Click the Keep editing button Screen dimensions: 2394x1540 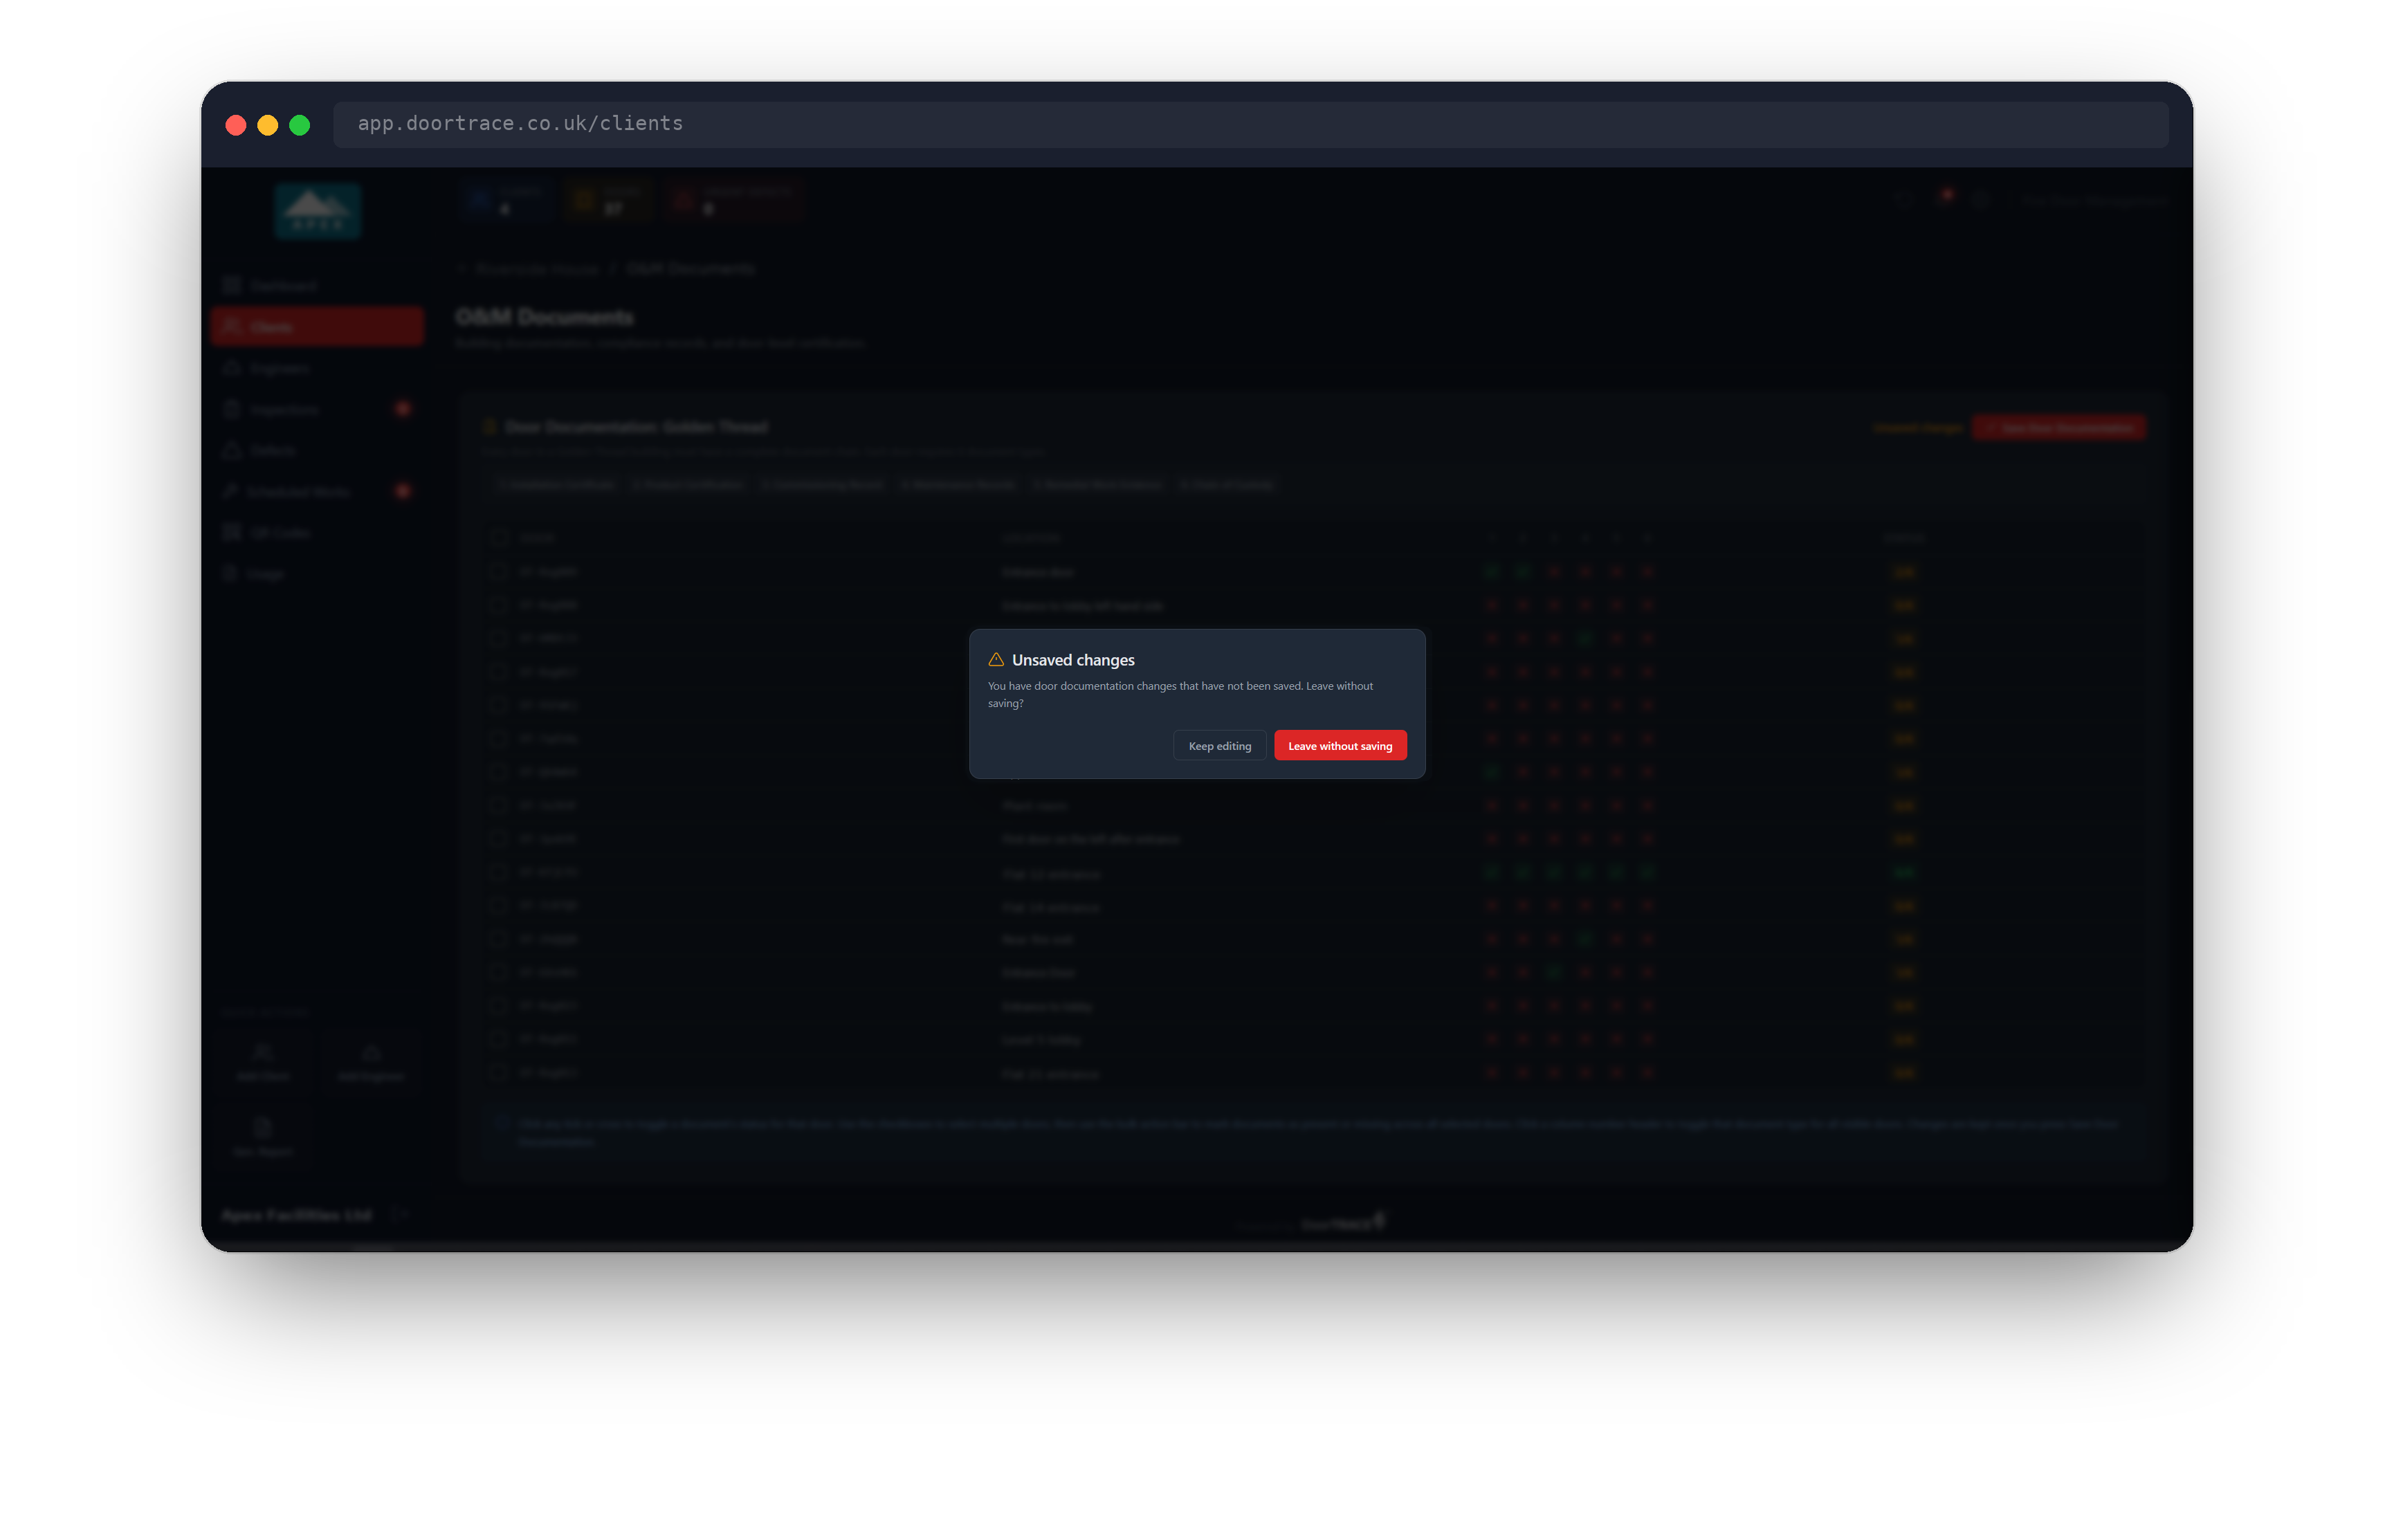point(1219,745)
